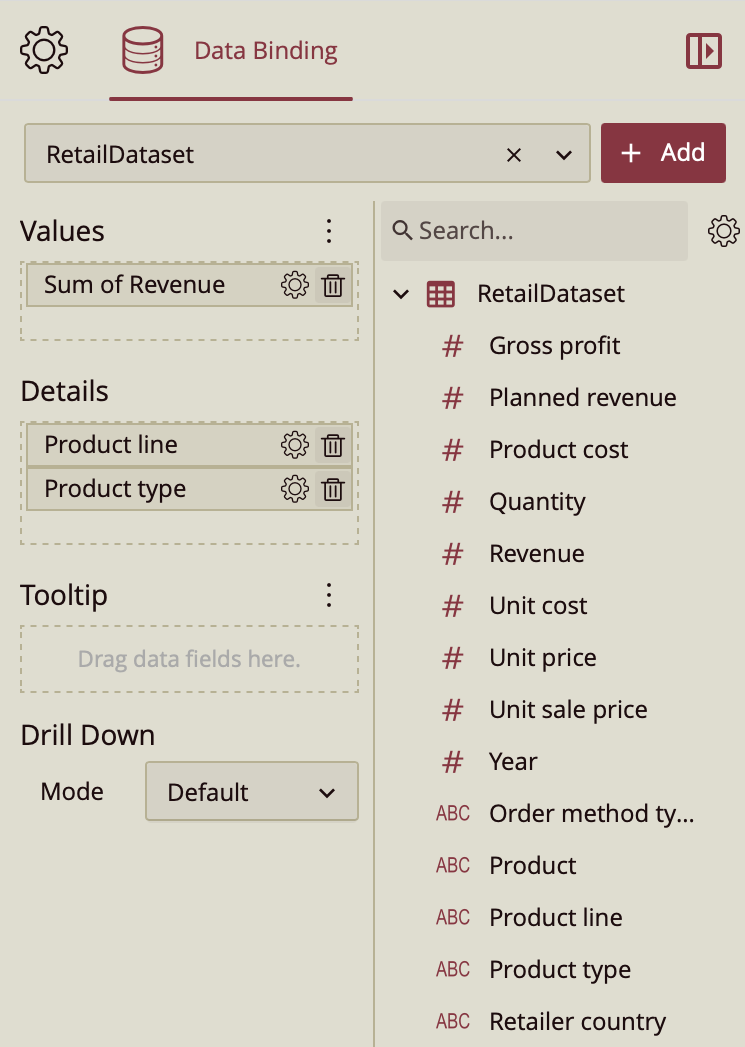The height and width of the screenshot is (1047, 745).
Task: Open the Values section options menu
Action: pos(329,232)
